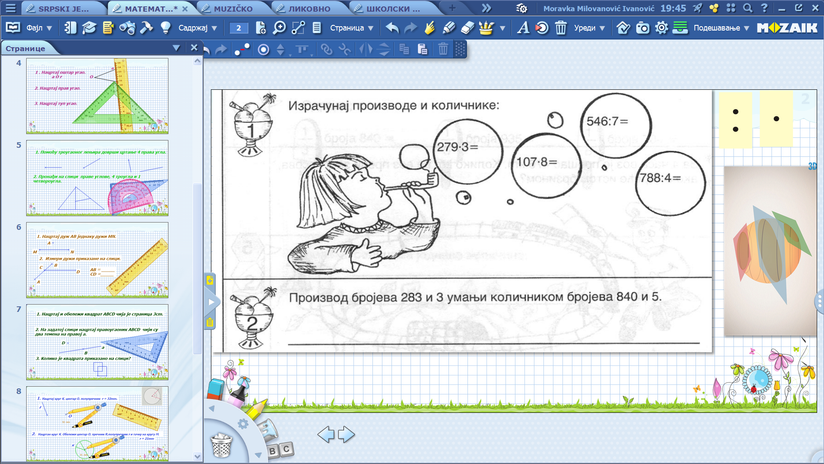
Task: Open the gear settings icon
Action: tap(661, 28)
